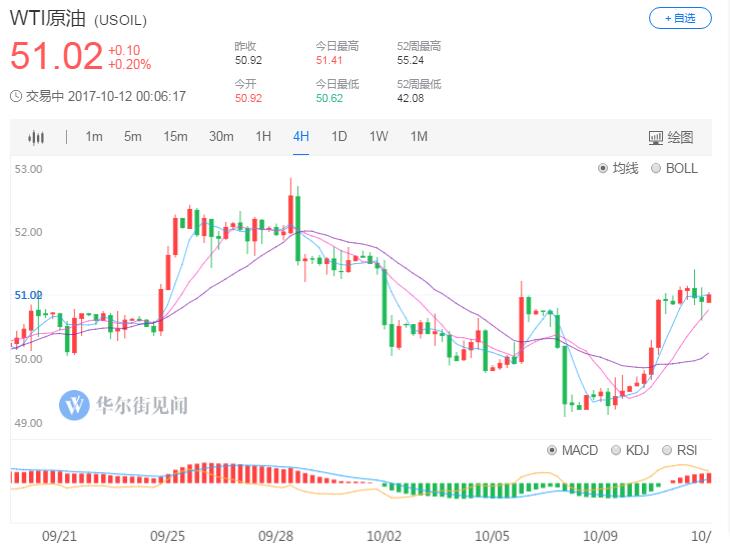This screenshot has width=730, height=549.
Task: Select the 15m timeframe
Action: click(x=175, y=137)
